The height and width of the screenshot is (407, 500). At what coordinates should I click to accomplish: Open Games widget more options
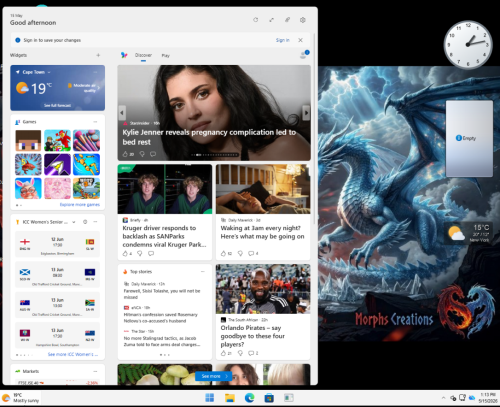coord(95,122)
